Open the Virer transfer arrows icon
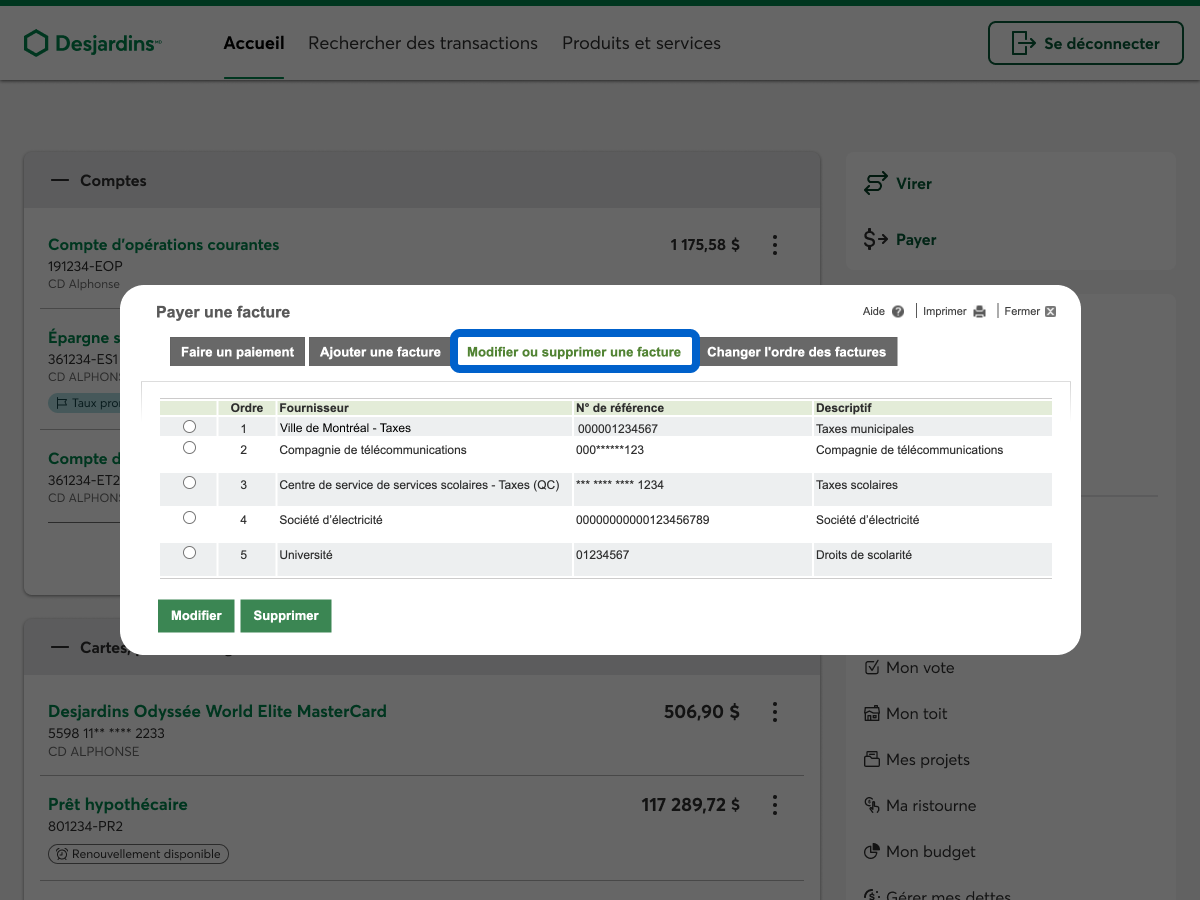This screenshot has height=900, width=1200. pos(876,184)
